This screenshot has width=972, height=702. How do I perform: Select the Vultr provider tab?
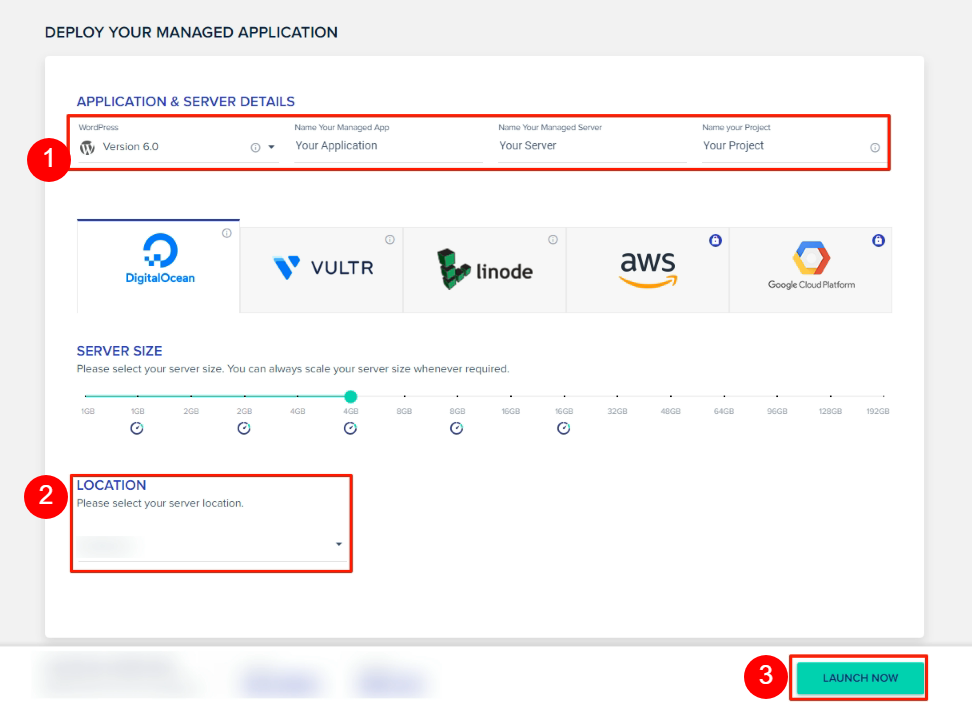[x=321, y=270]
